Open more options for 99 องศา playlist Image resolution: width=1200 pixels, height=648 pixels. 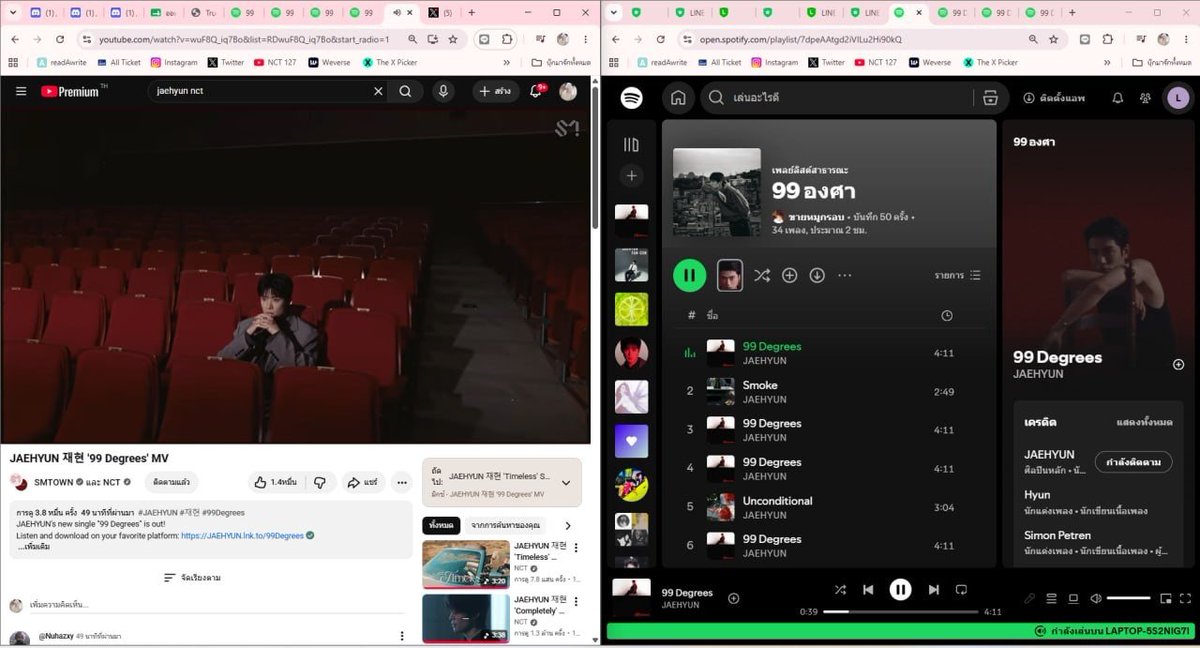pos(845,275)
